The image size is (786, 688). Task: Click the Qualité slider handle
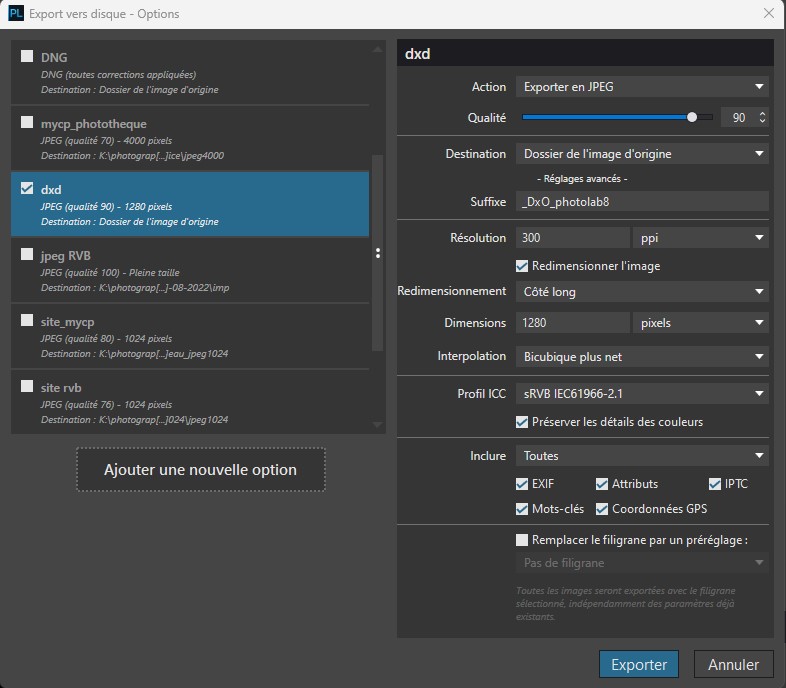692,117
